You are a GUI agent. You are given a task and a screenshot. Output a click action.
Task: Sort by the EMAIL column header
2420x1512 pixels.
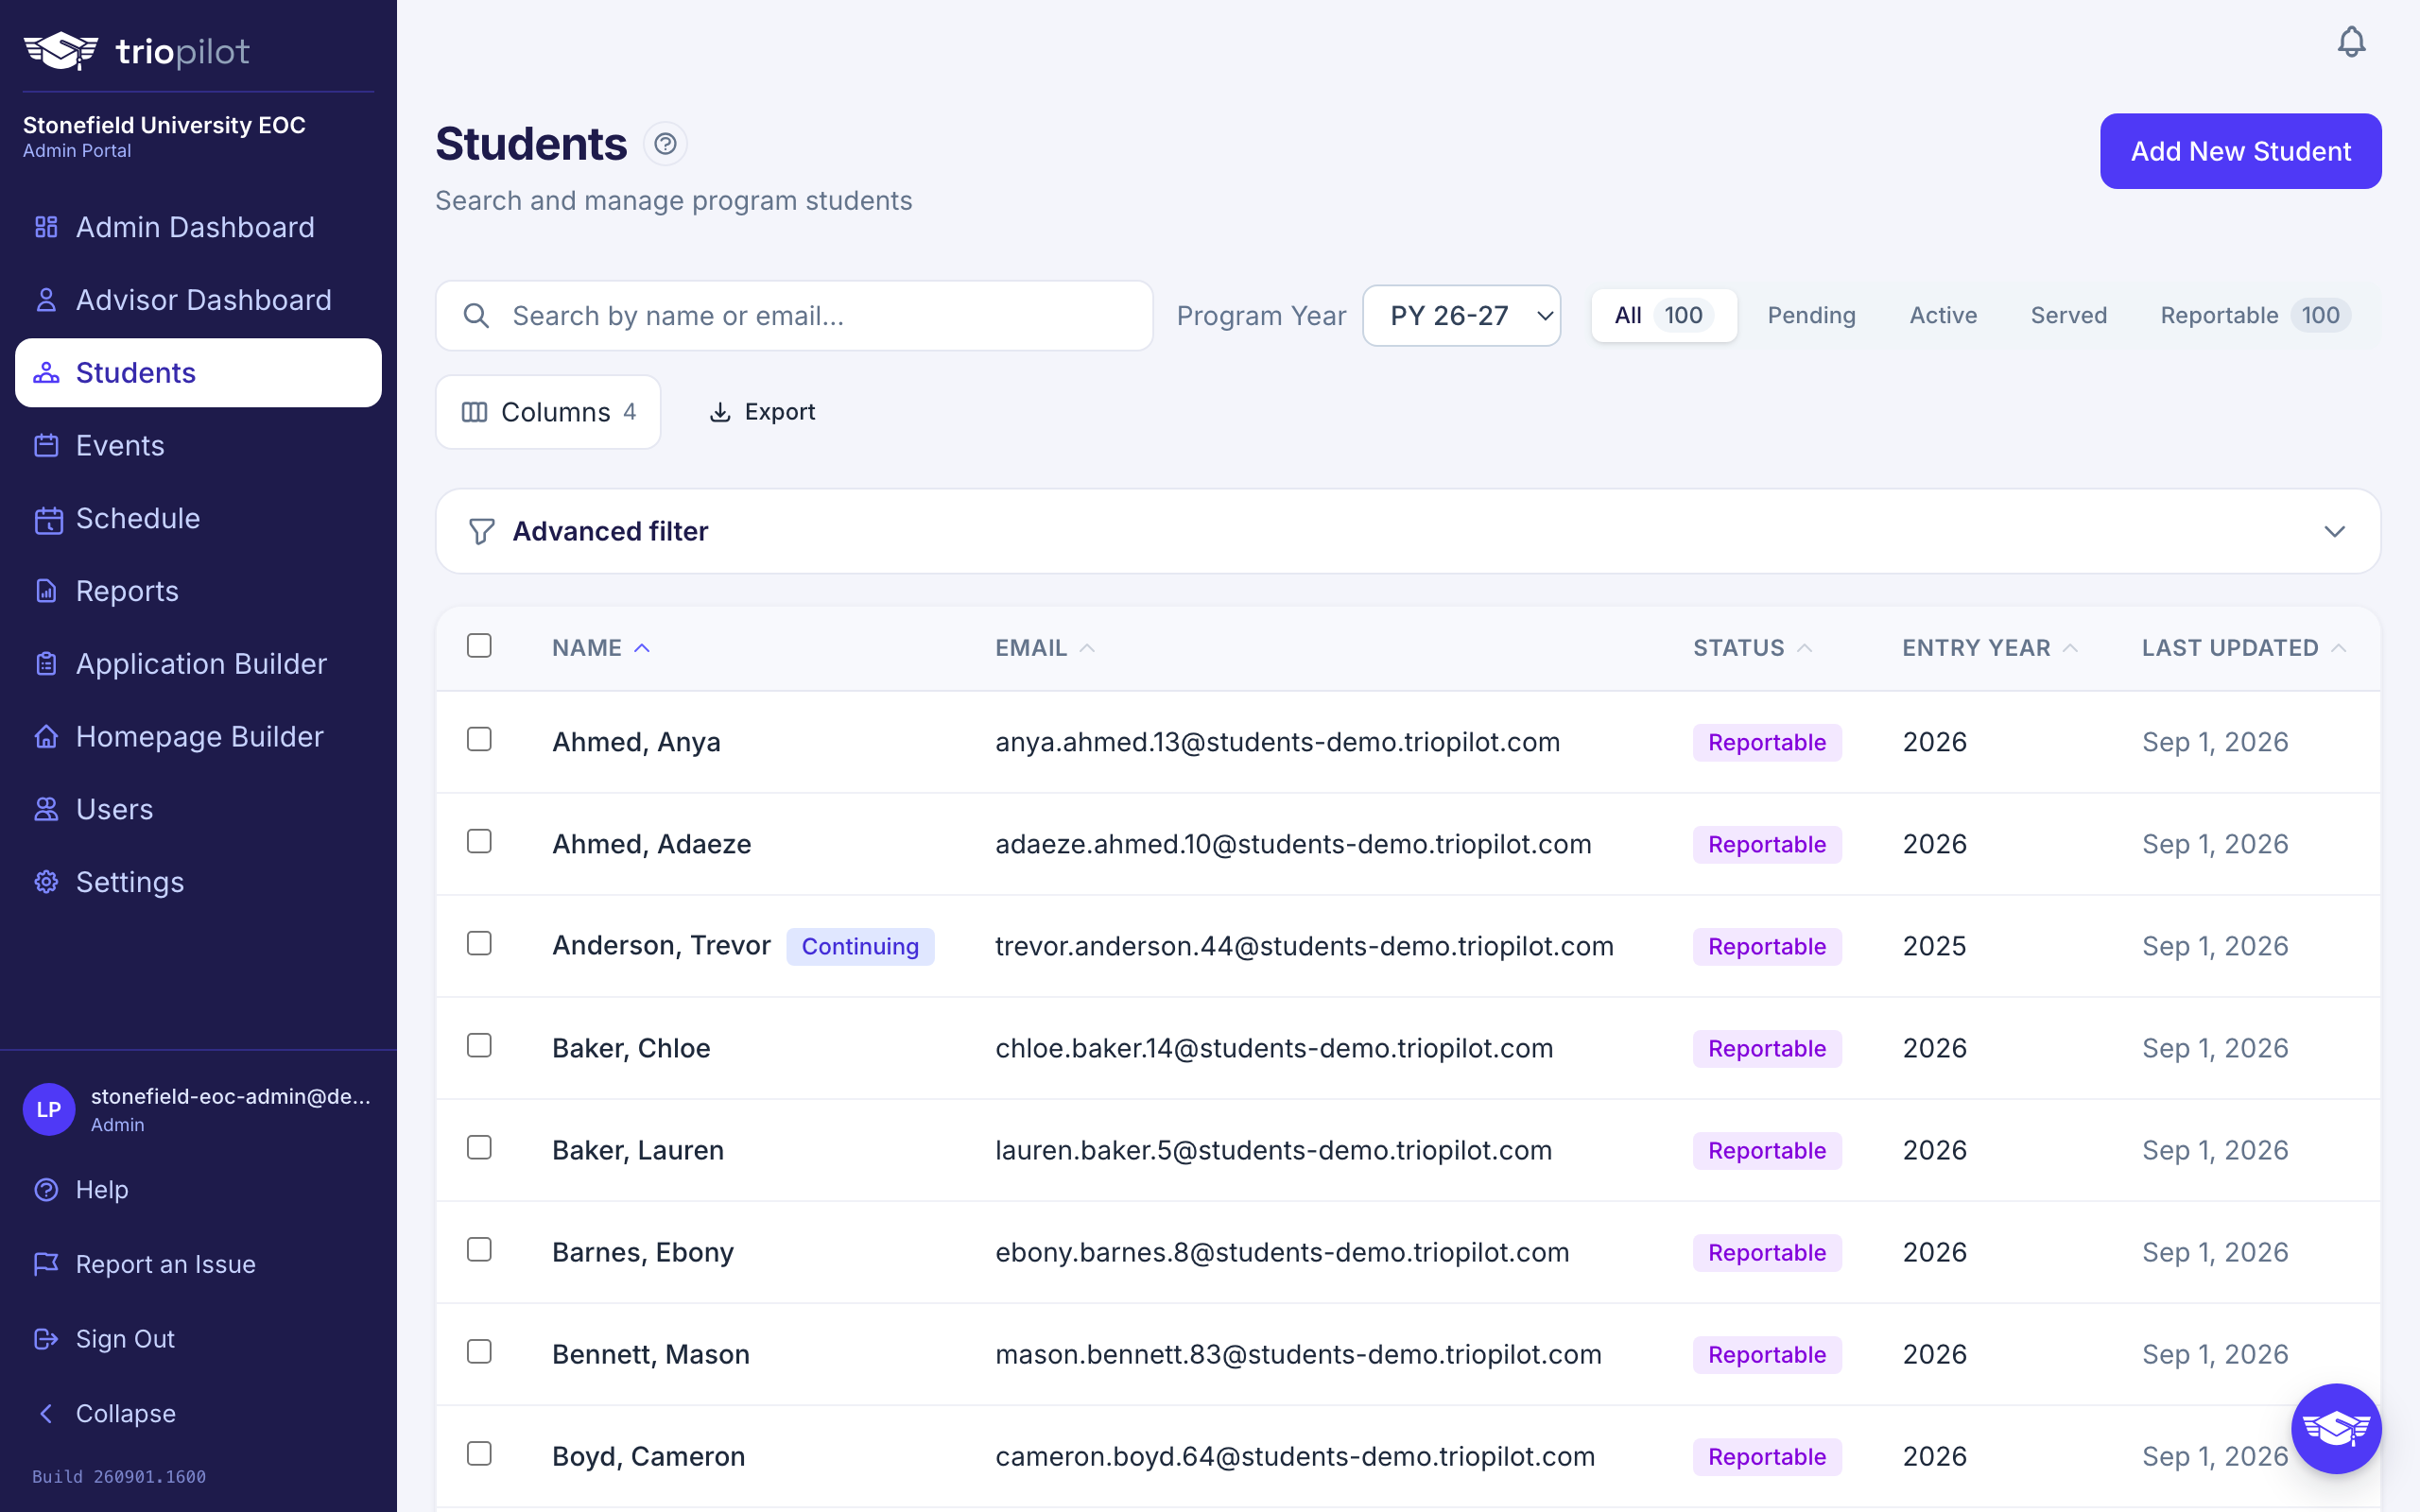click(x=1045, y=648)
